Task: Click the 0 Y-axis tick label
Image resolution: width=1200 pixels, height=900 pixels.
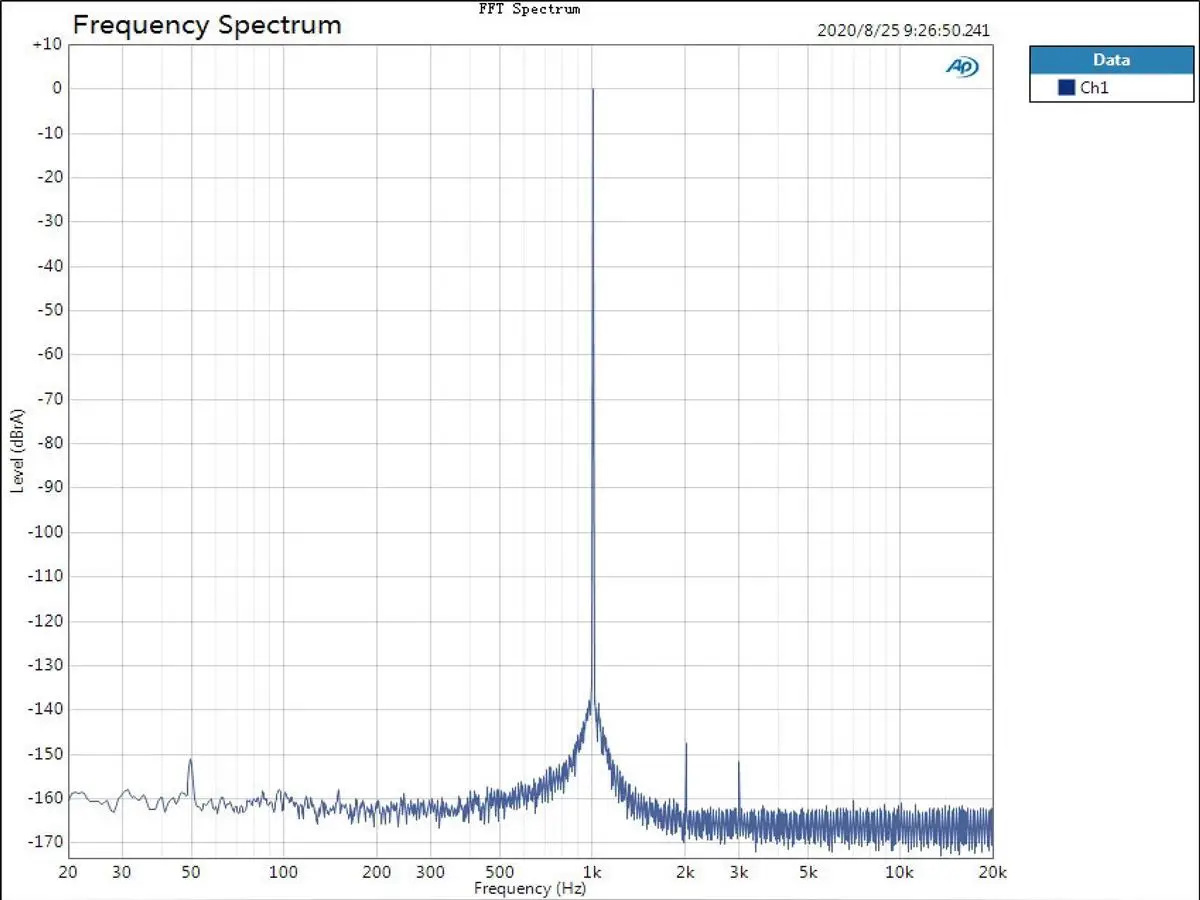Action: click(x=57, y=88)
